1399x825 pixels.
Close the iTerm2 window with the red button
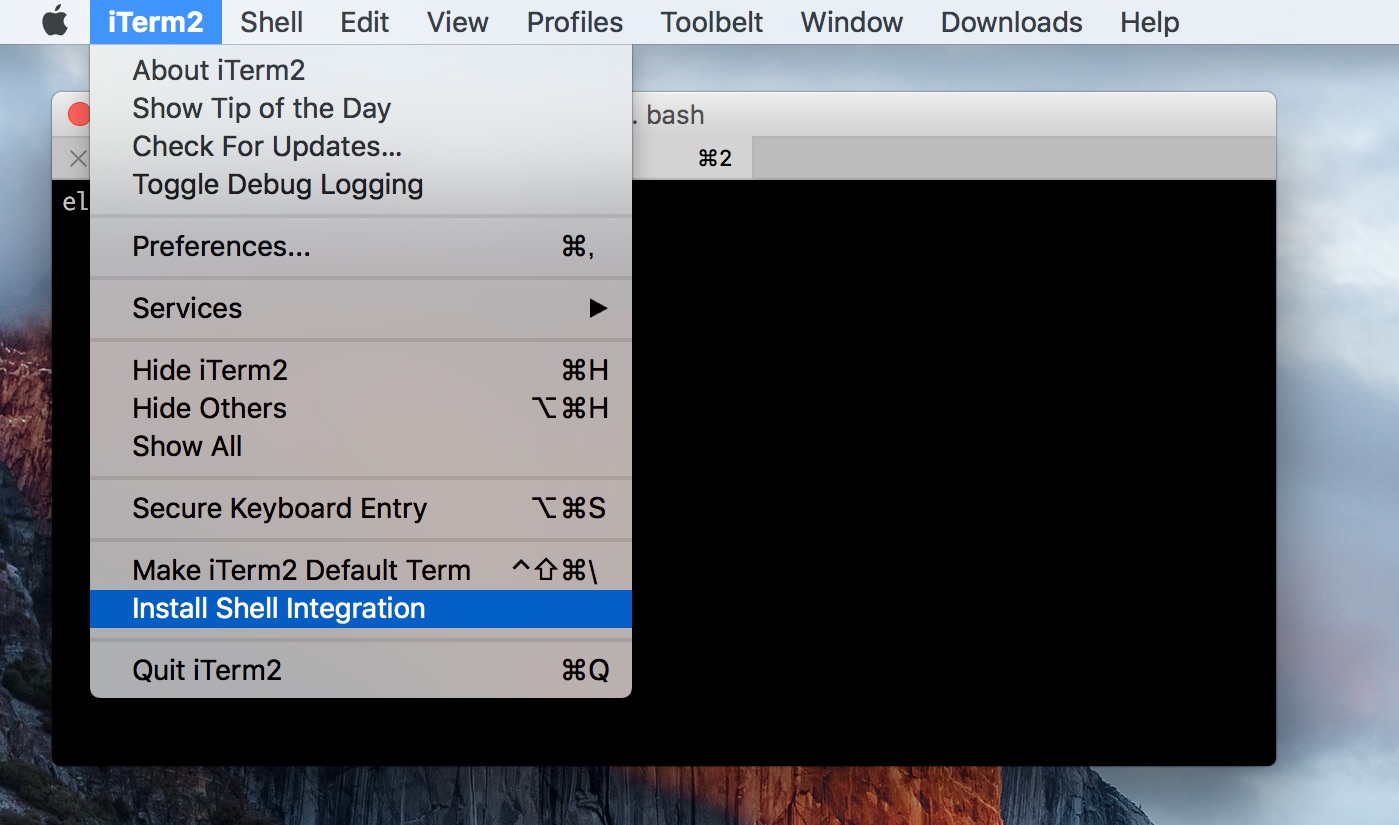79,115
